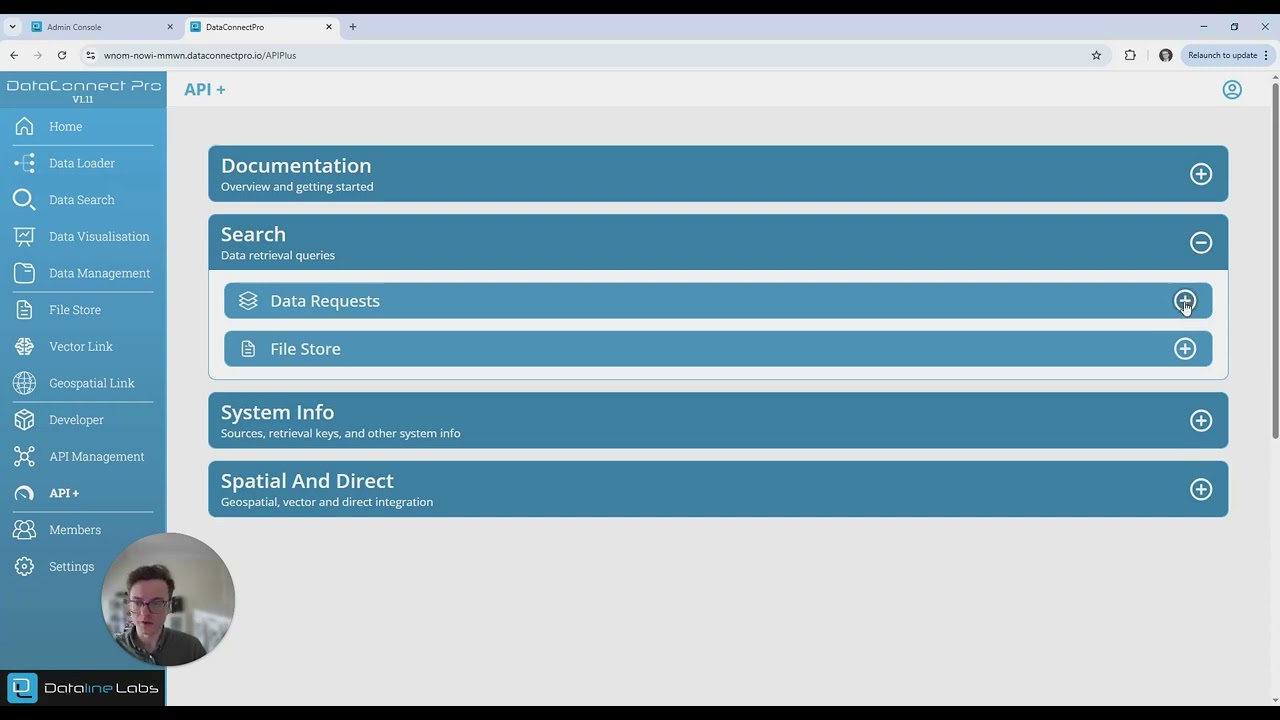1280x720 pixels.
Task: Close the Admin Console tab
Action: coord(170,27)
